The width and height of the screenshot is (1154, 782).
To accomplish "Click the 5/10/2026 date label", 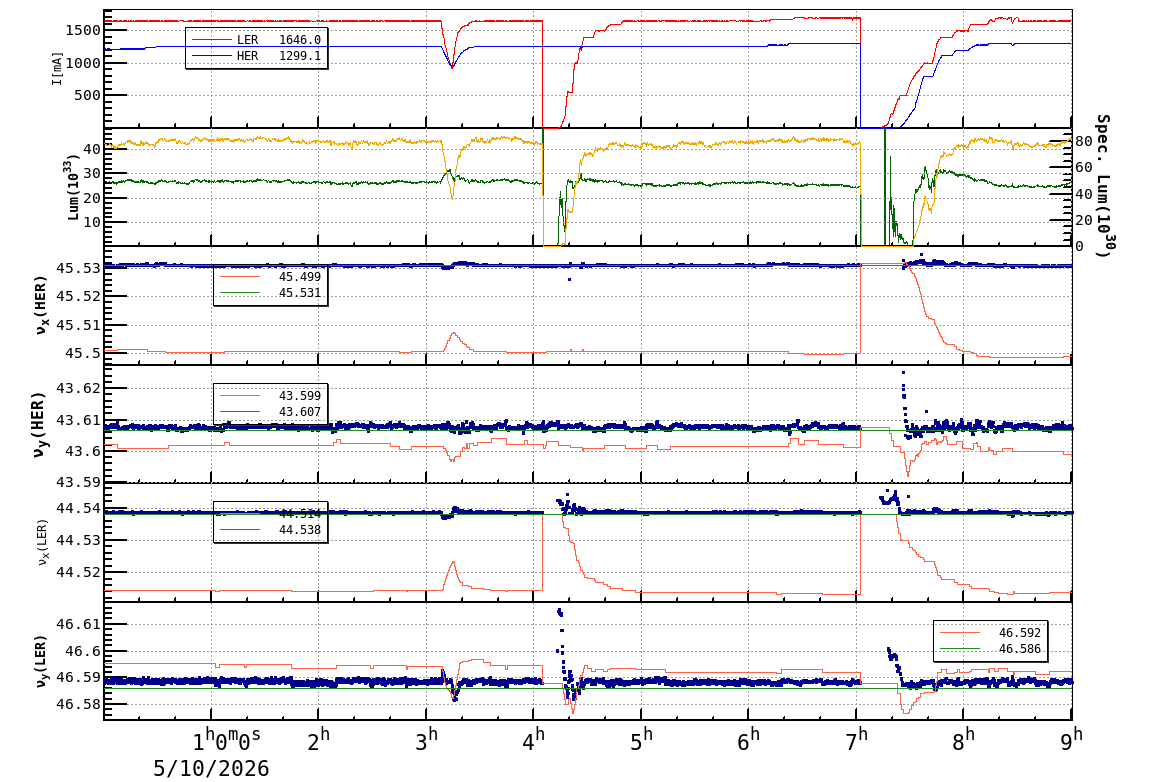I will pos(211,769).
